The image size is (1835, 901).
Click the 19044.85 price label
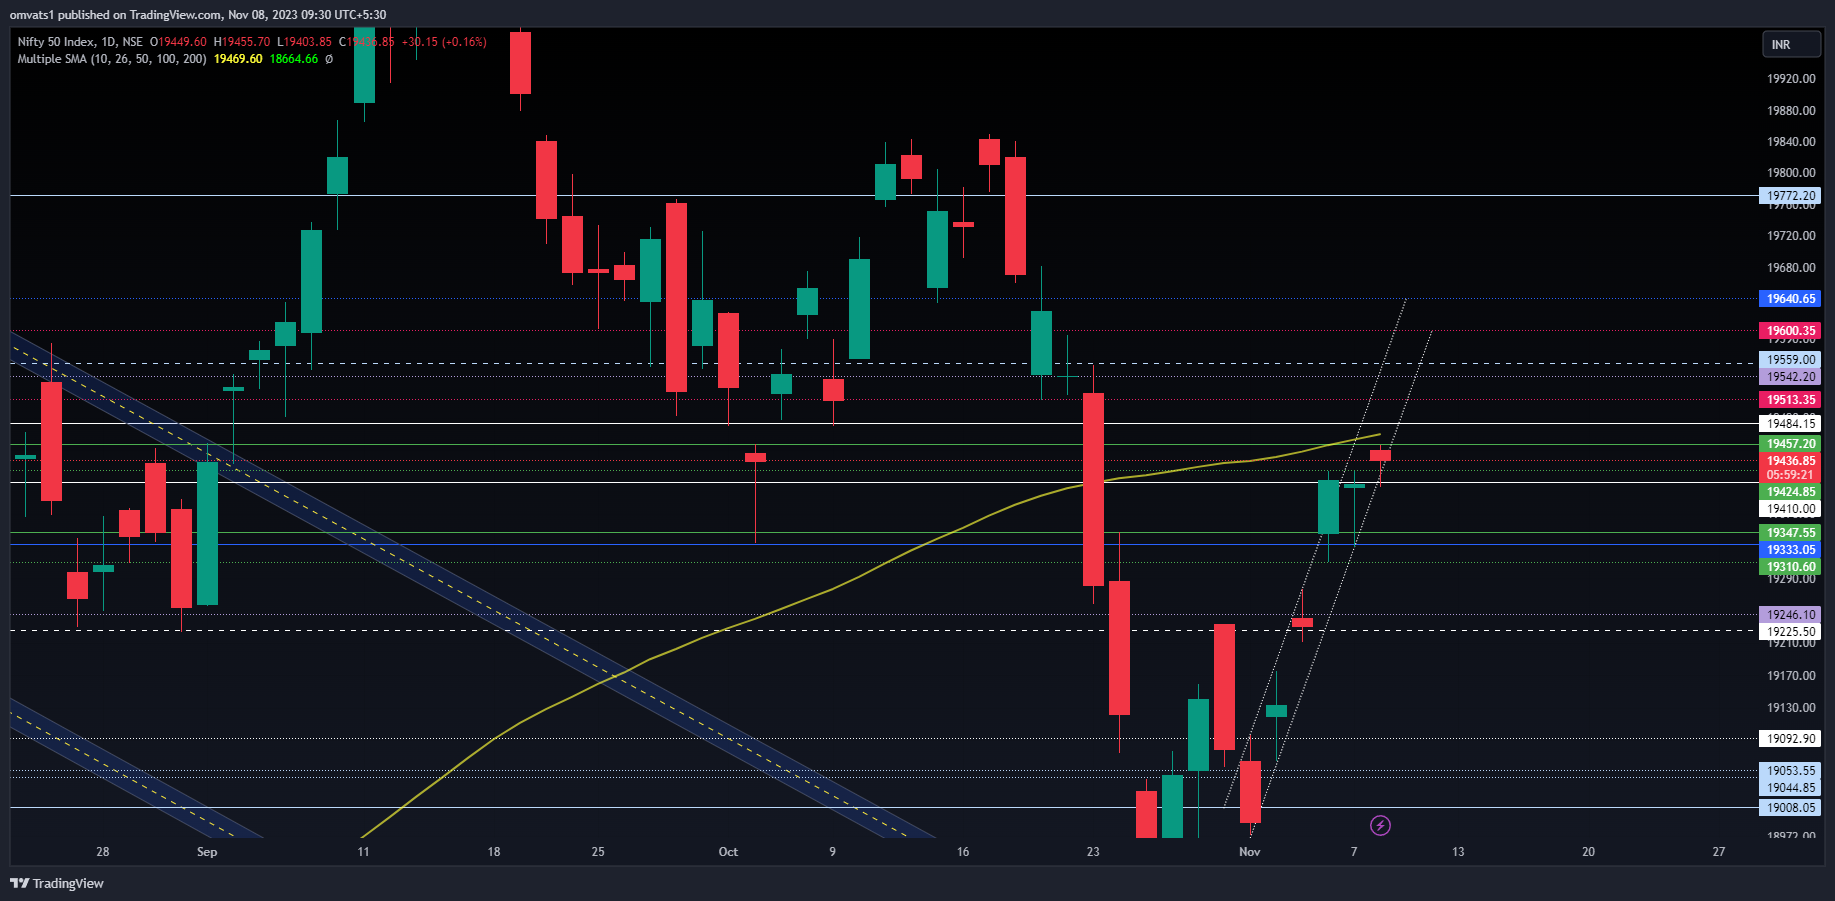[1790, 788]
